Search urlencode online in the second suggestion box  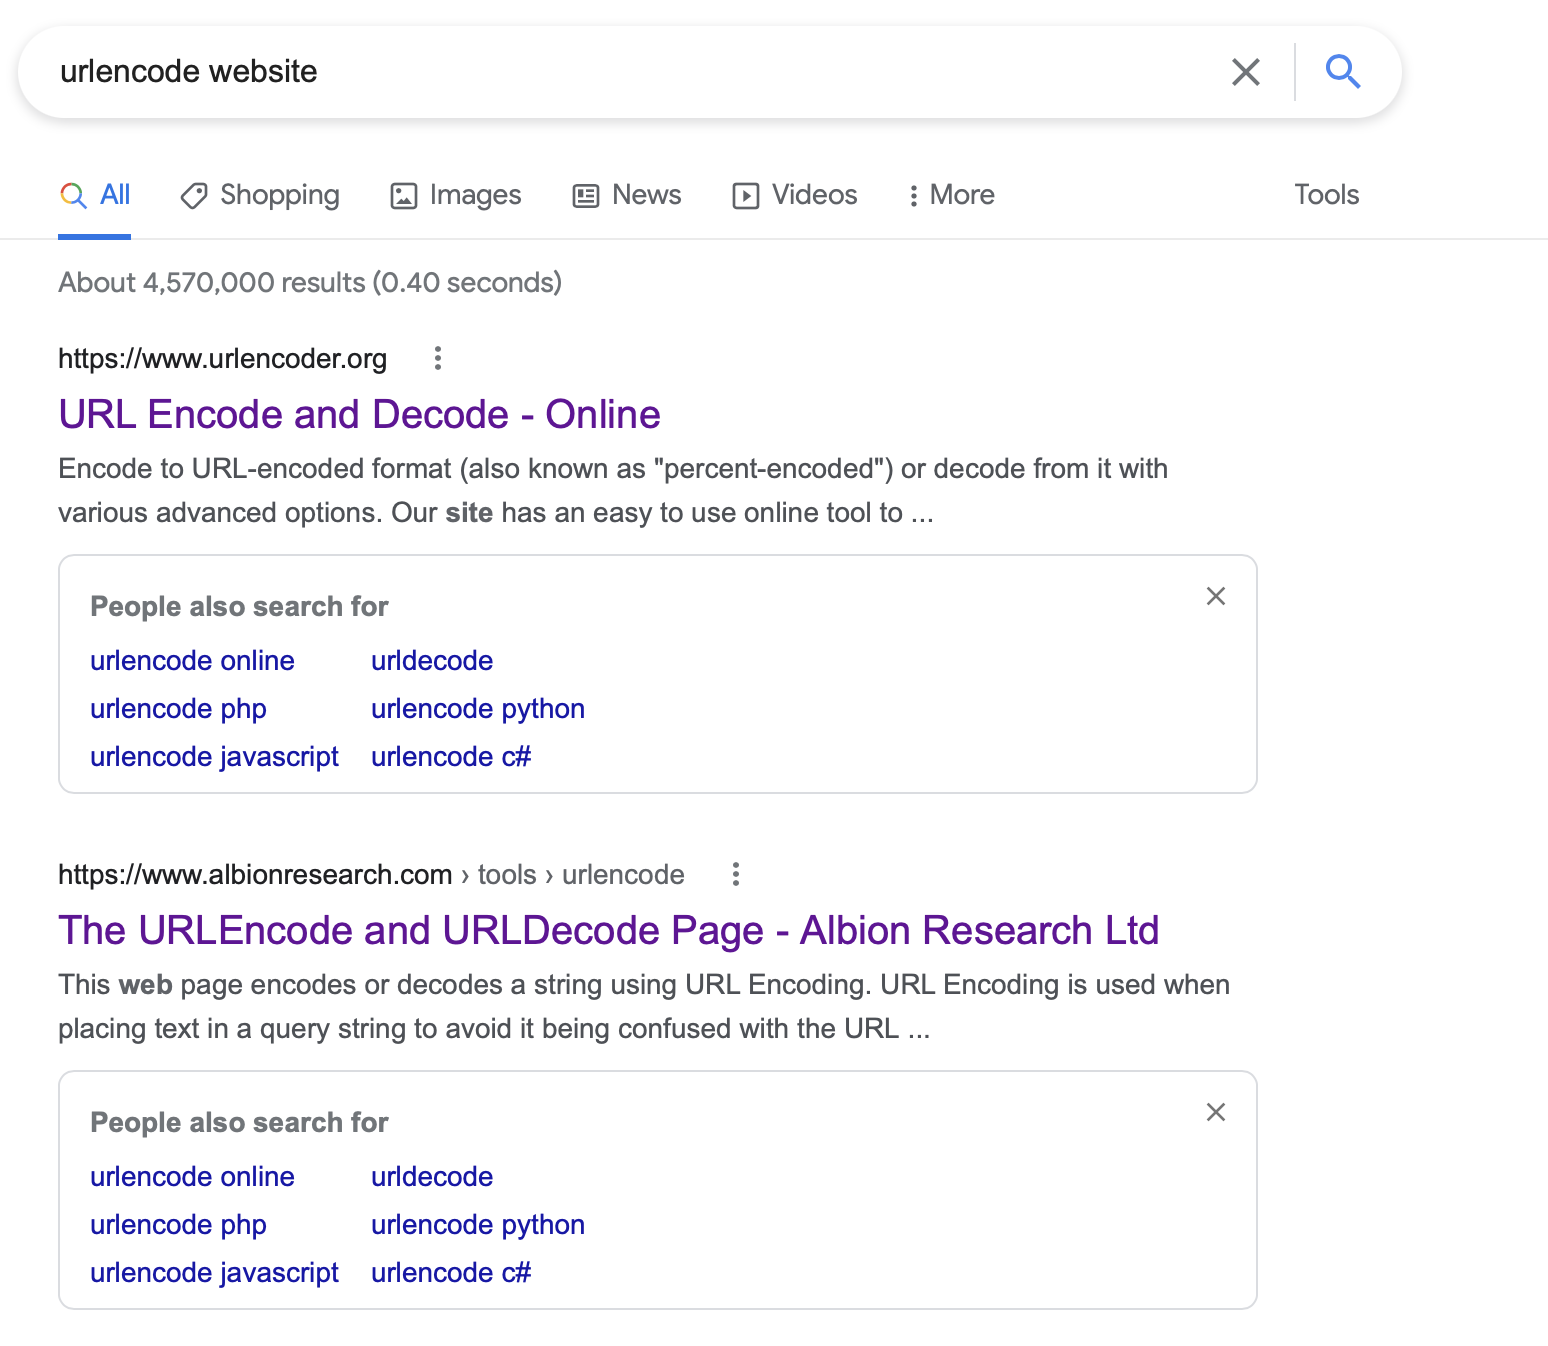click(192, 1176)
